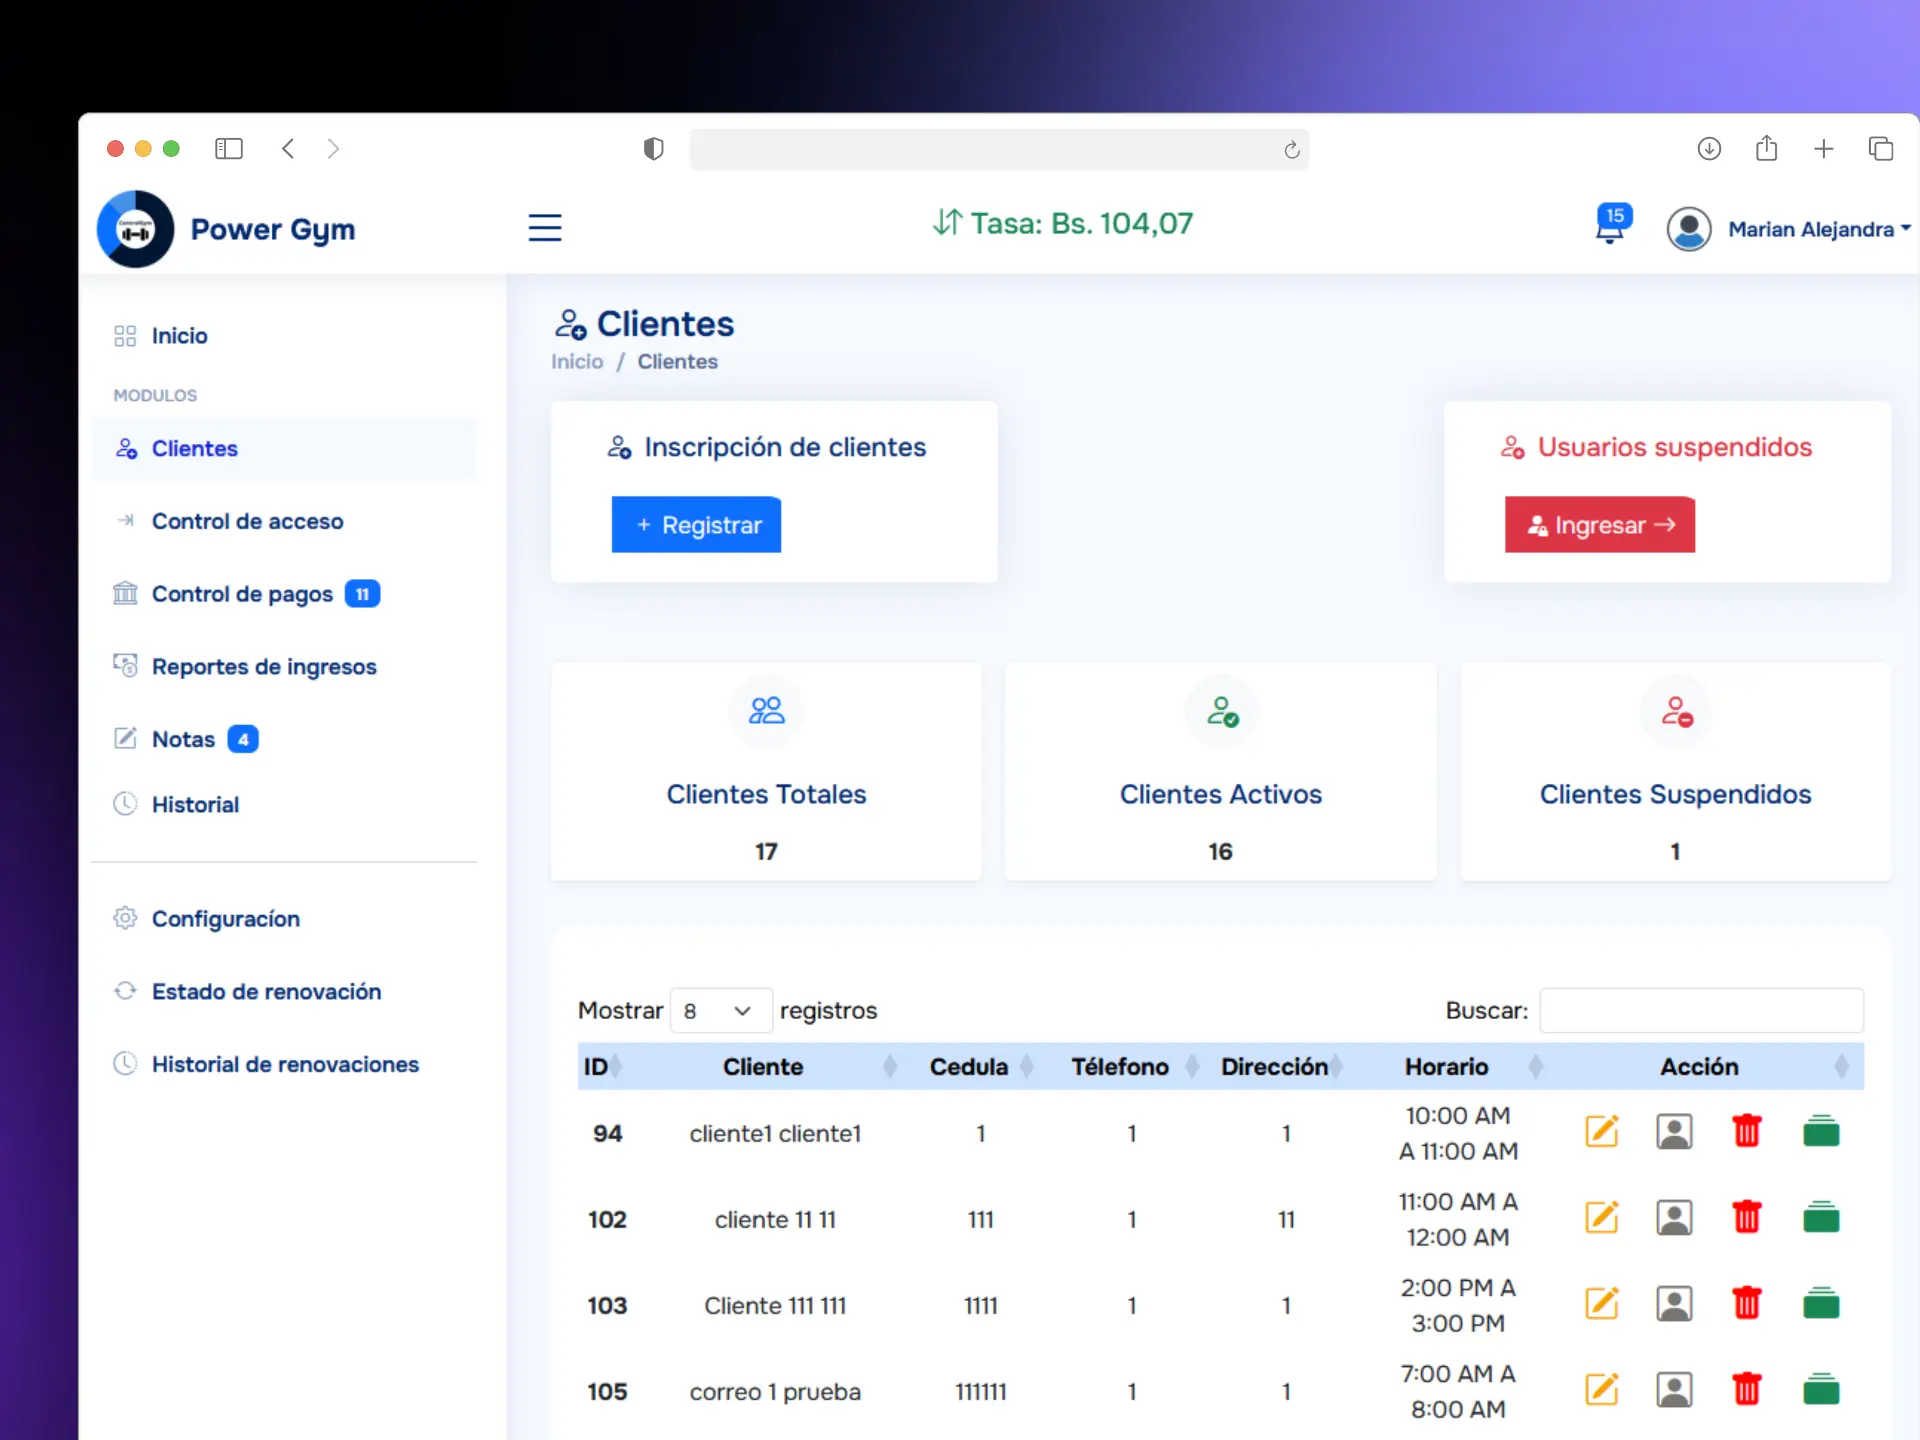The image size is (1920, 1440).
Task: Open Inicio in the sidebar
Action: pyautogui.click(x=179, y=336)
